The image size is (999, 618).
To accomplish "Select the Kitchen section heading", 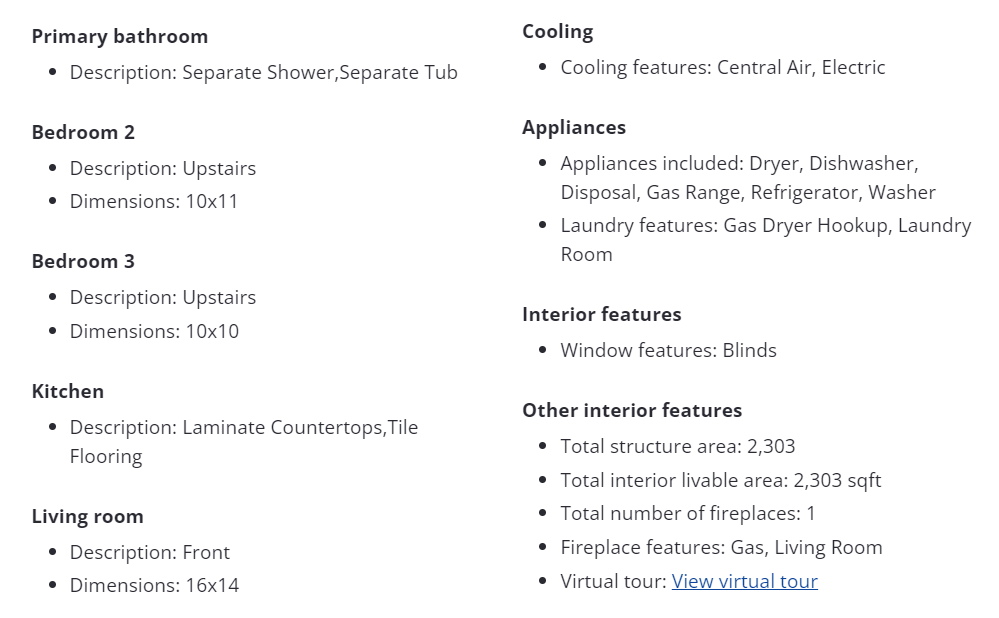I will pyautogui.click(x=68, y=391).
